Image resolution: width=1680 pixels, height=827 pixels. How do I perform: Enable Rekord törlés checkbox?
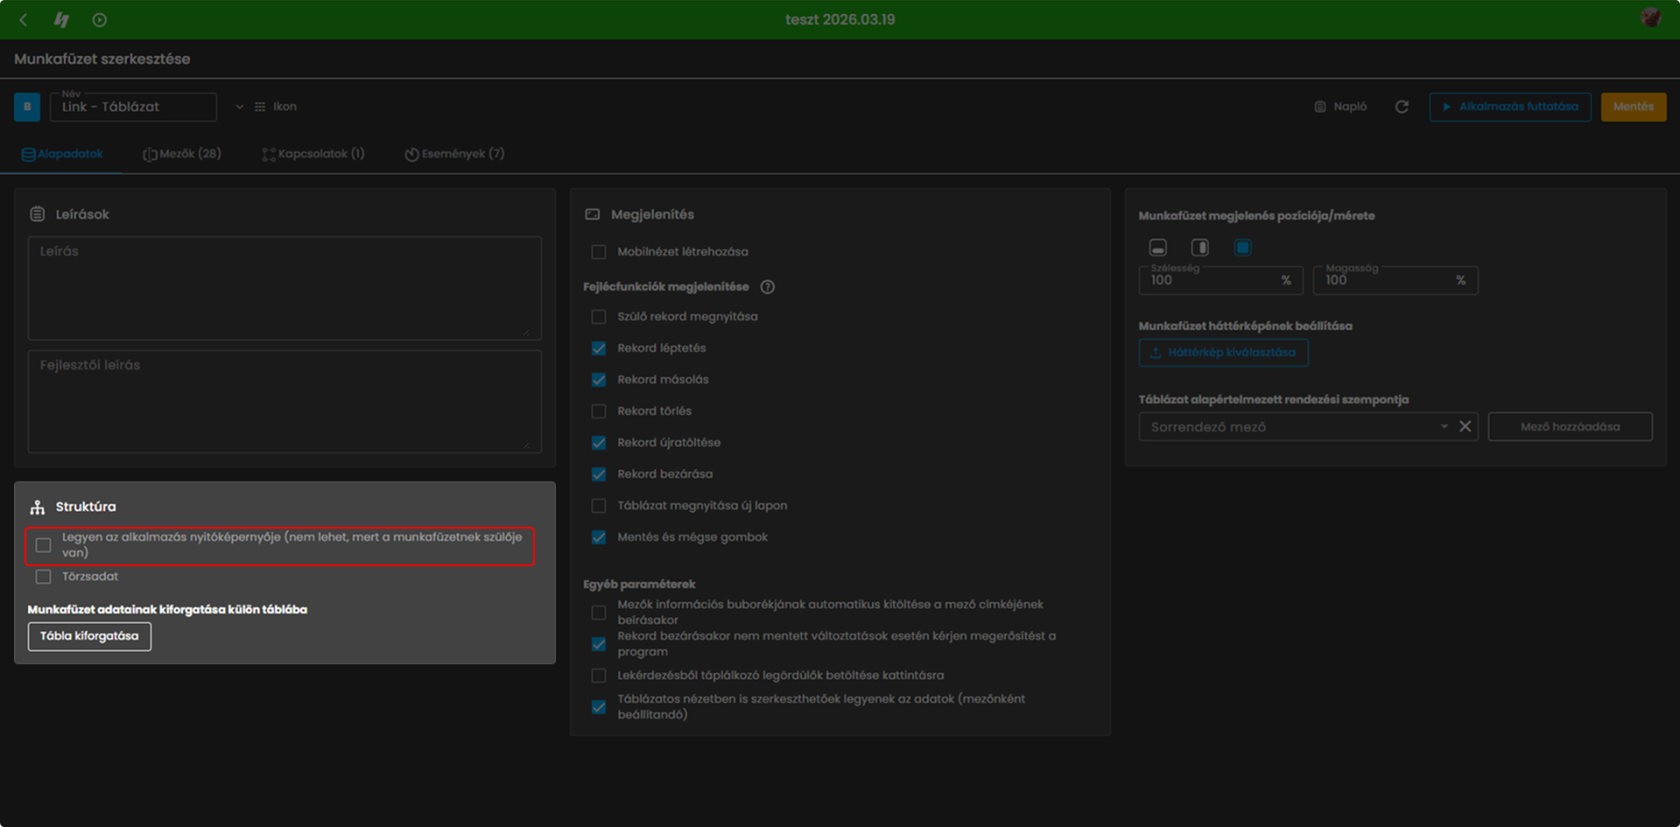pyautogui.click(x=598, y=411)
